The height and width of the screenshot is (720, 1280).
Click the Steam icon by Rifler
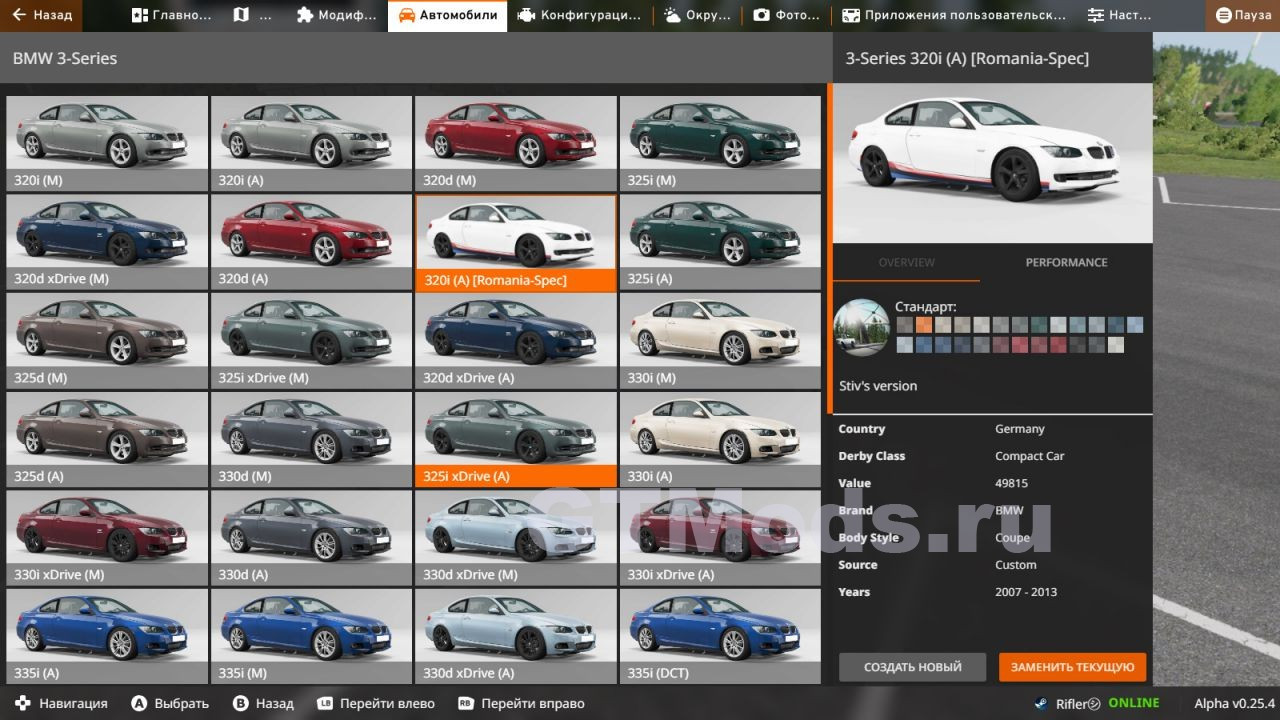(1041, 703)
